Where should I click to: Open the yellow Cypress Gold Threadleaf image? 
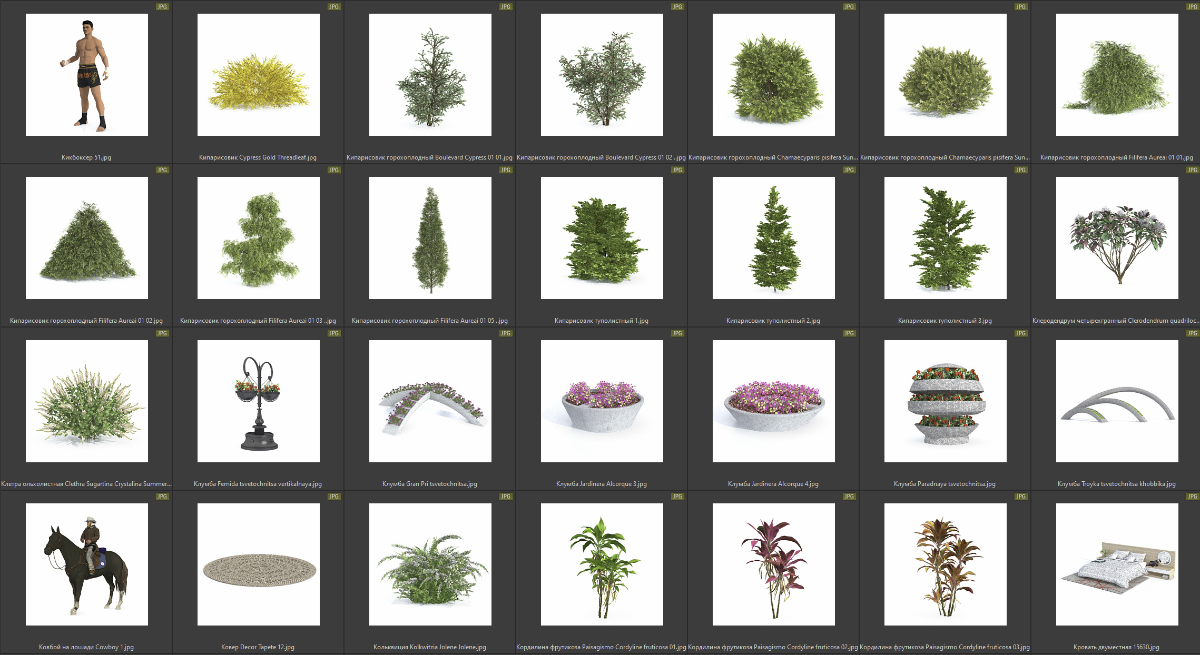click(258, 76)
